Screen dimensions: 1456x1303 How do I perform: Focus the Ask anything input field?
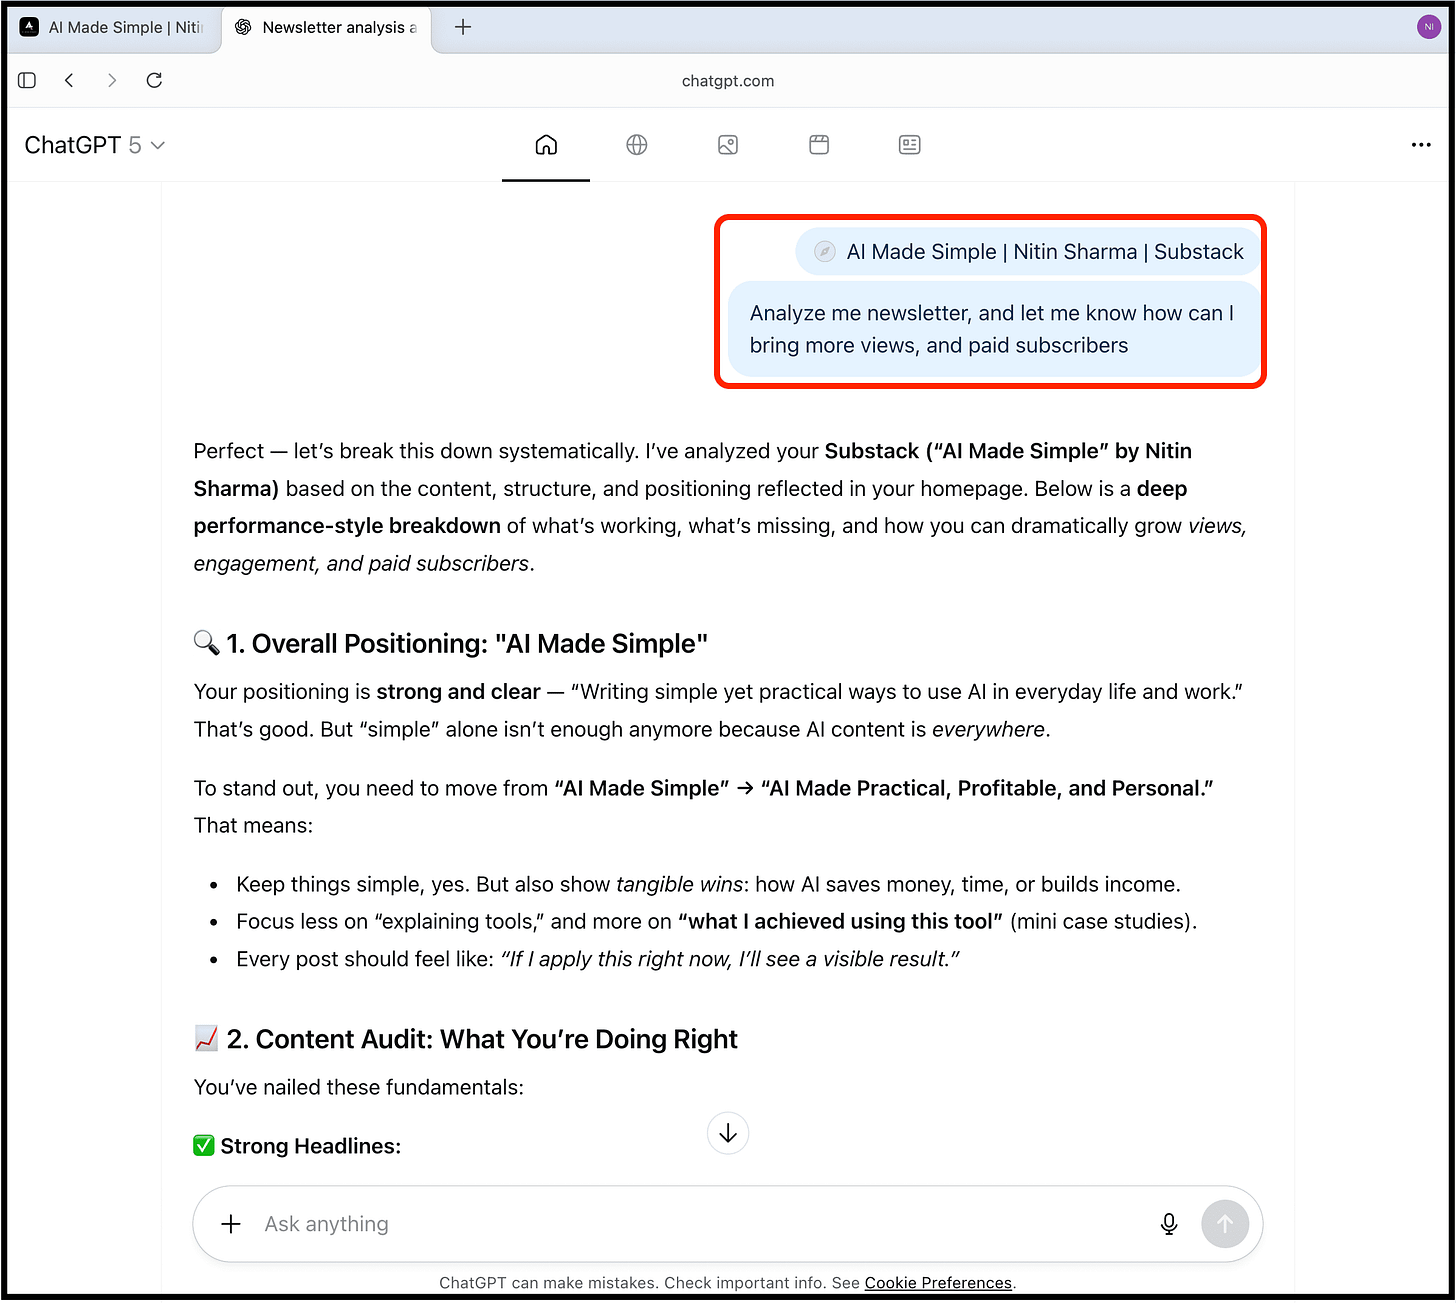tap(700, 1224)
